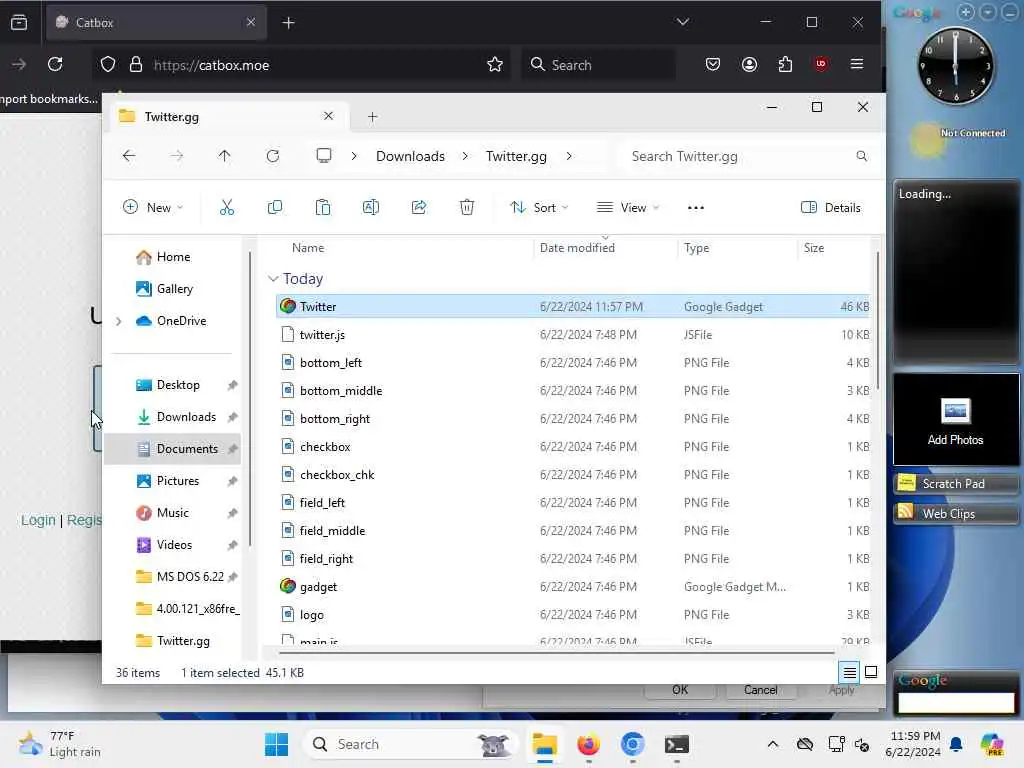This screenshot has height=768, width=1024.
Task: Click the vertical scrollbar in file list
Action: point(878,320)
